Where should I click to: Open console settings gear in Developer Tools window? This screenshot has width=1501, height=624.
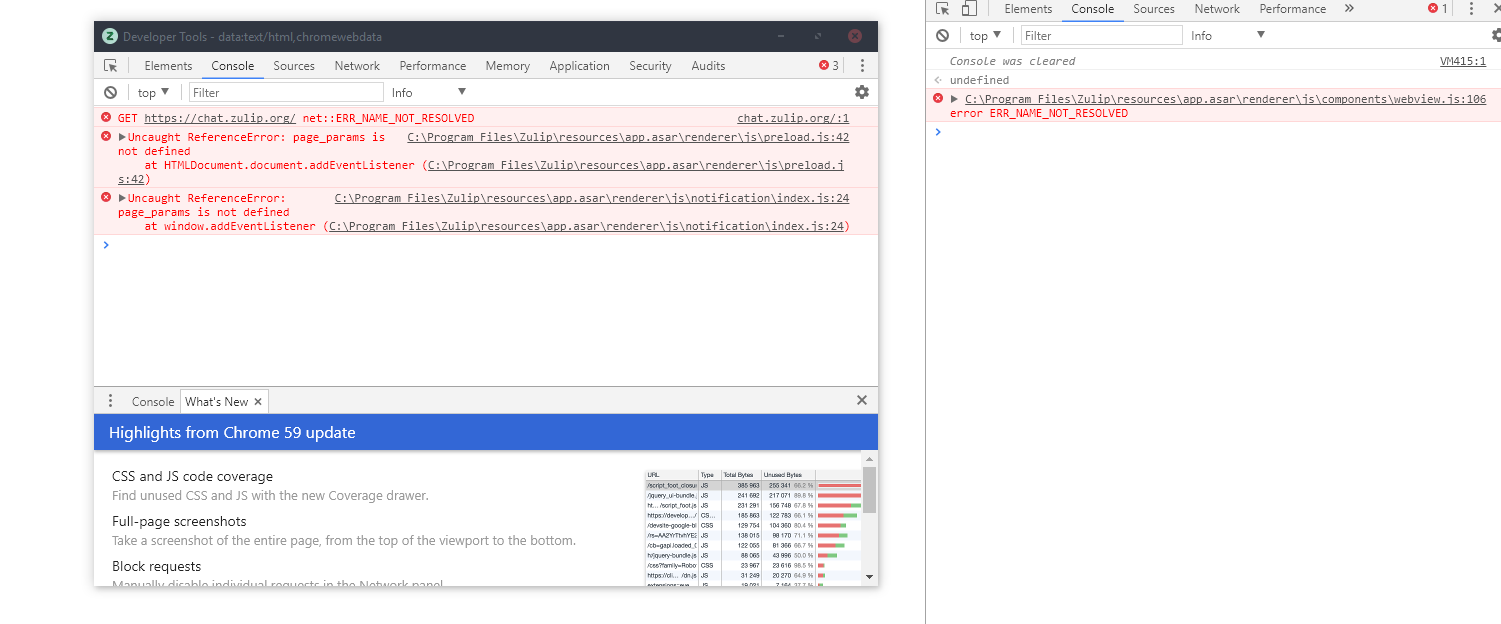[x=862, y=92]
